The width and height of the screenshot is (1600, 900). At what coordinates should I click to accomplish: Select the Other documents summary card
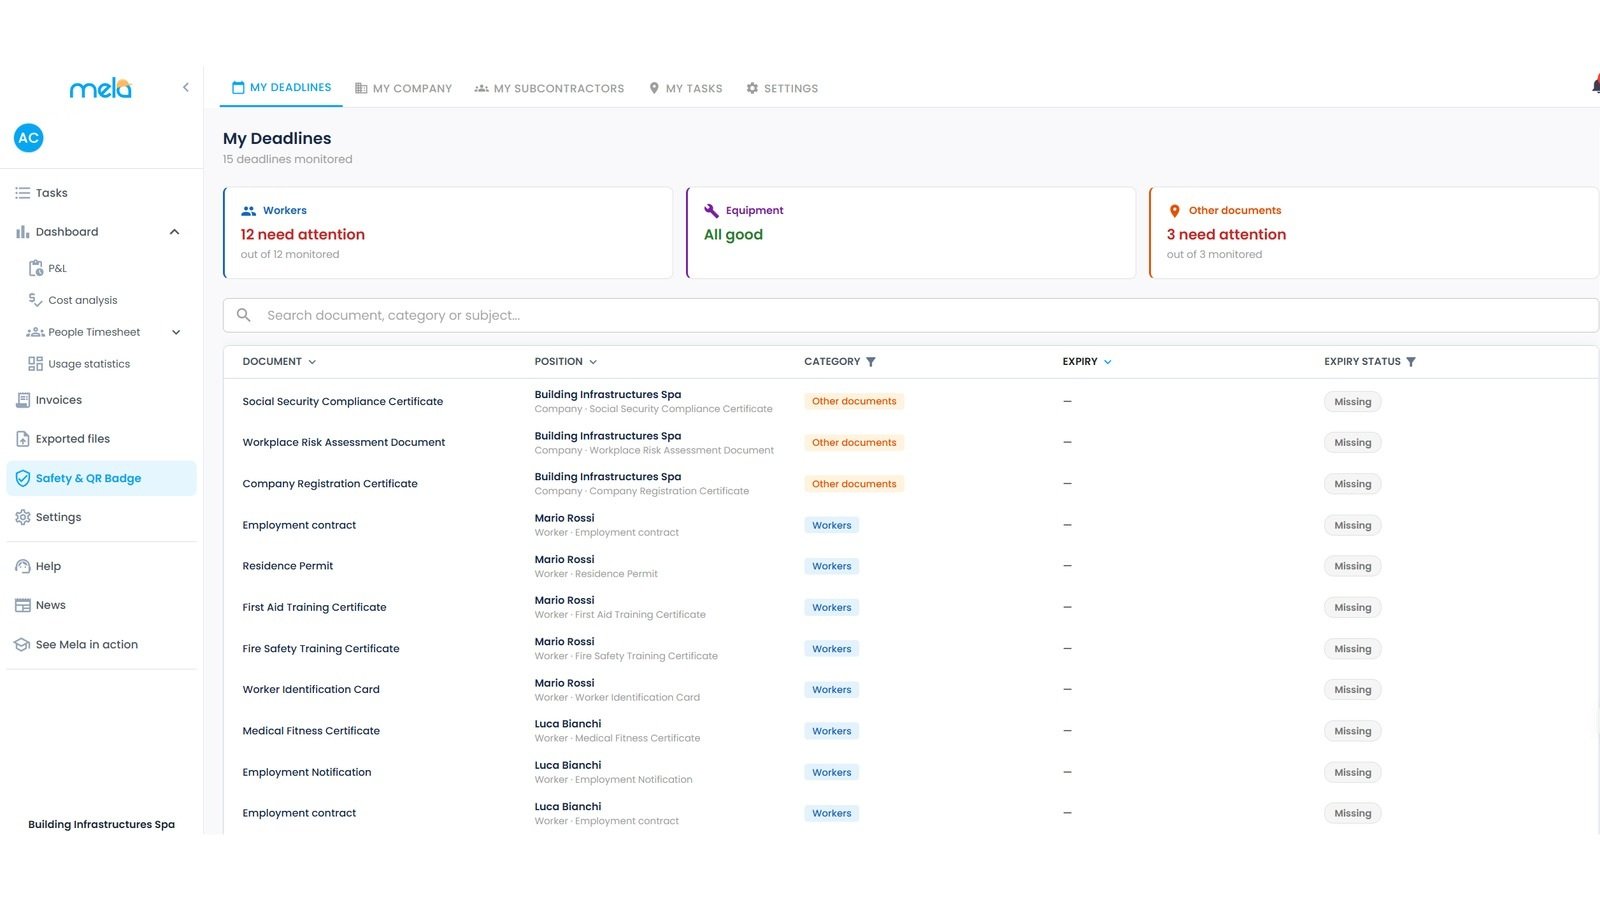click(1374, 232)
